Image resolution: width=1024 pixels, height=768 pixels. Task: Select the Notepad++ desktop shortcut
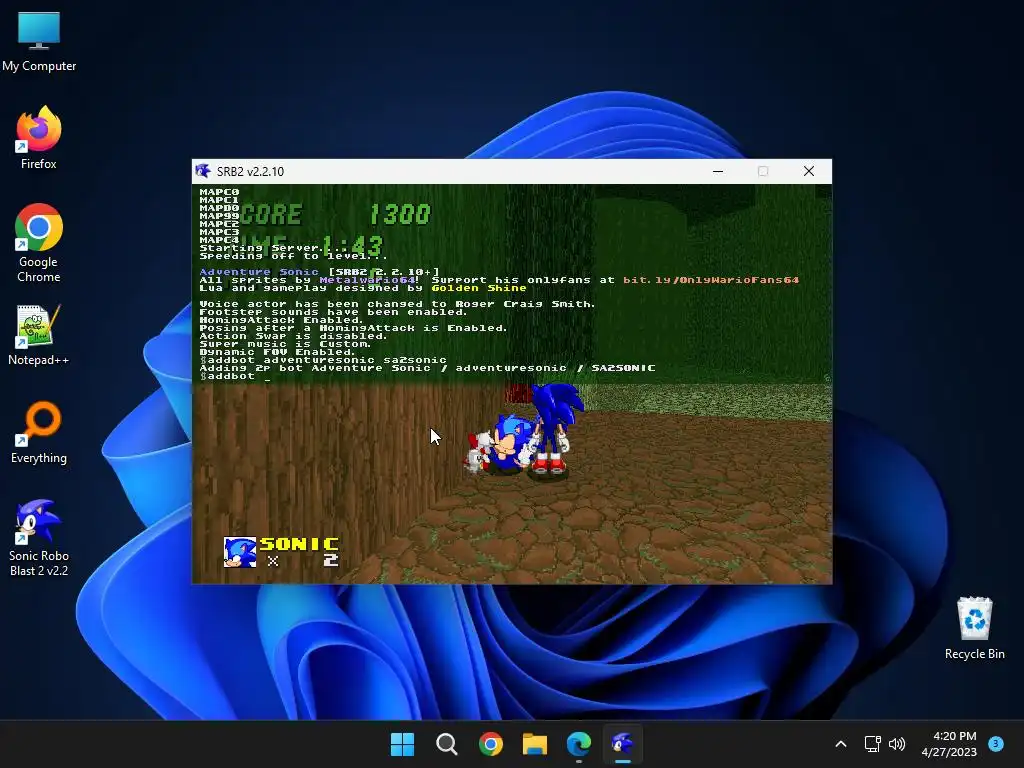pyautogui.click(x=39, y=335)
